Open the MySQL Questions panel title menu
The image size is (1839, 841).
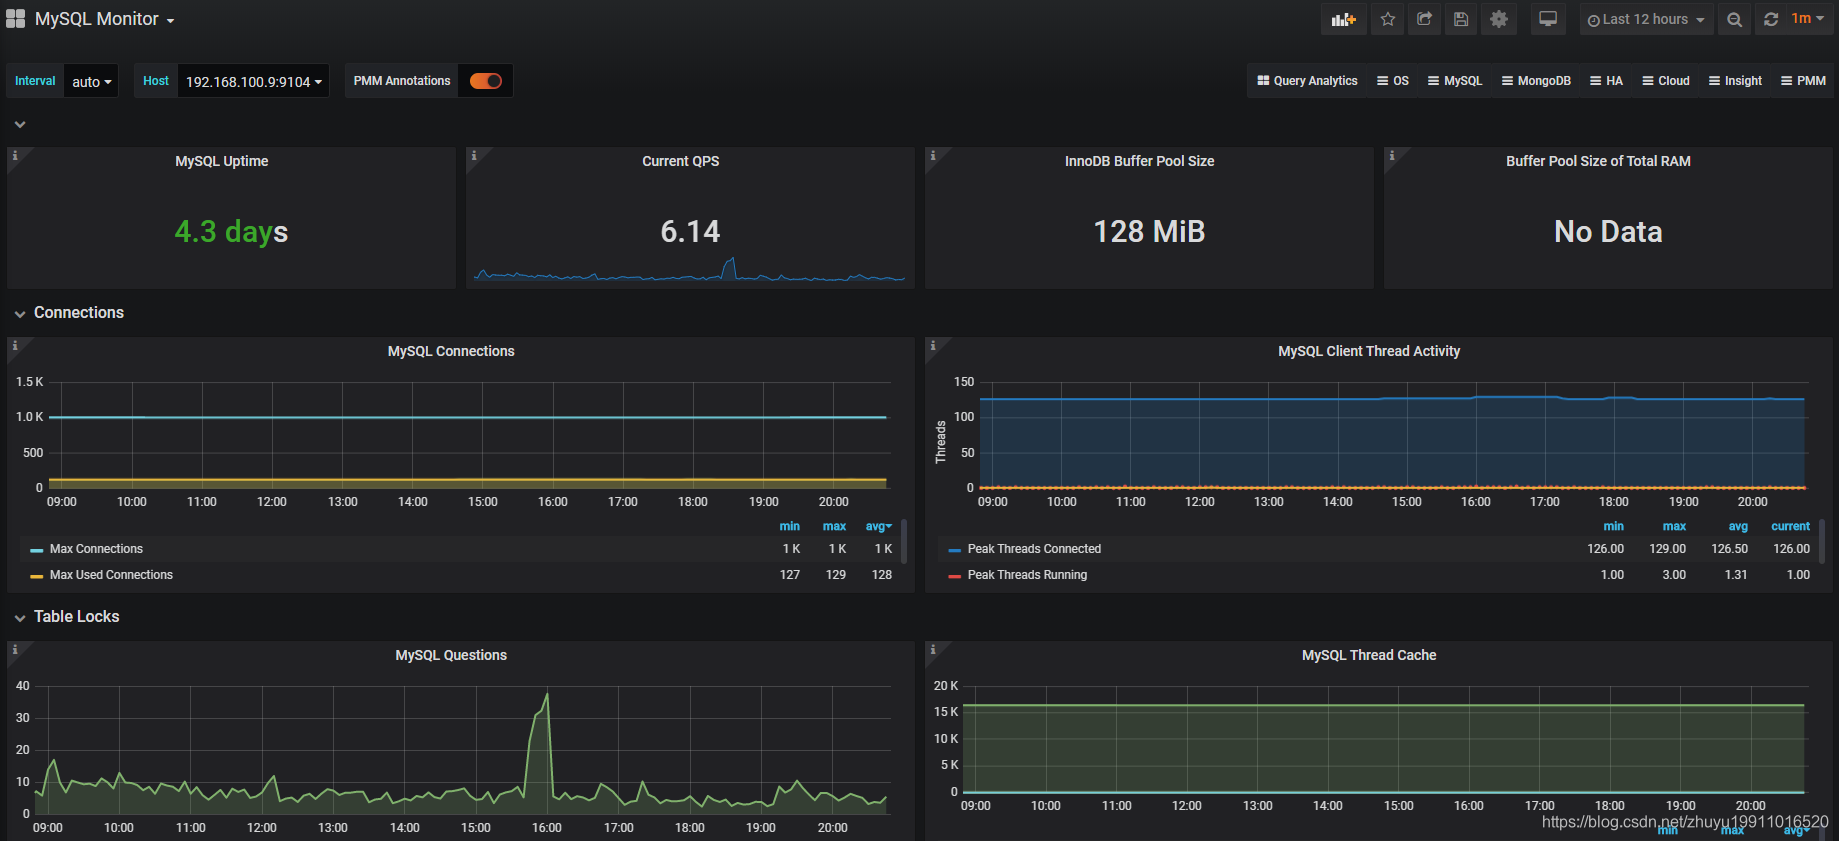[x=451, y=655]
